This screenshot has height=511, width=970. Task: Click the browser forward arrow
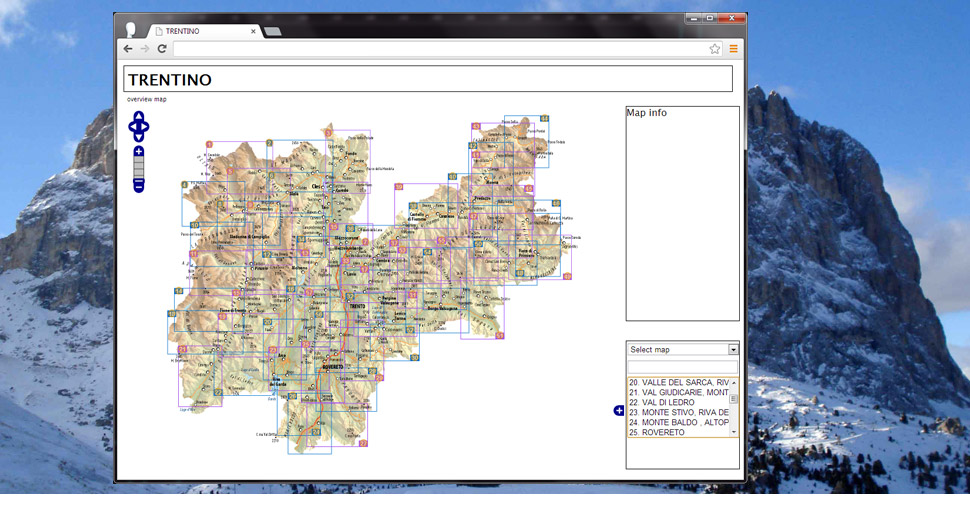pos(145,48)
